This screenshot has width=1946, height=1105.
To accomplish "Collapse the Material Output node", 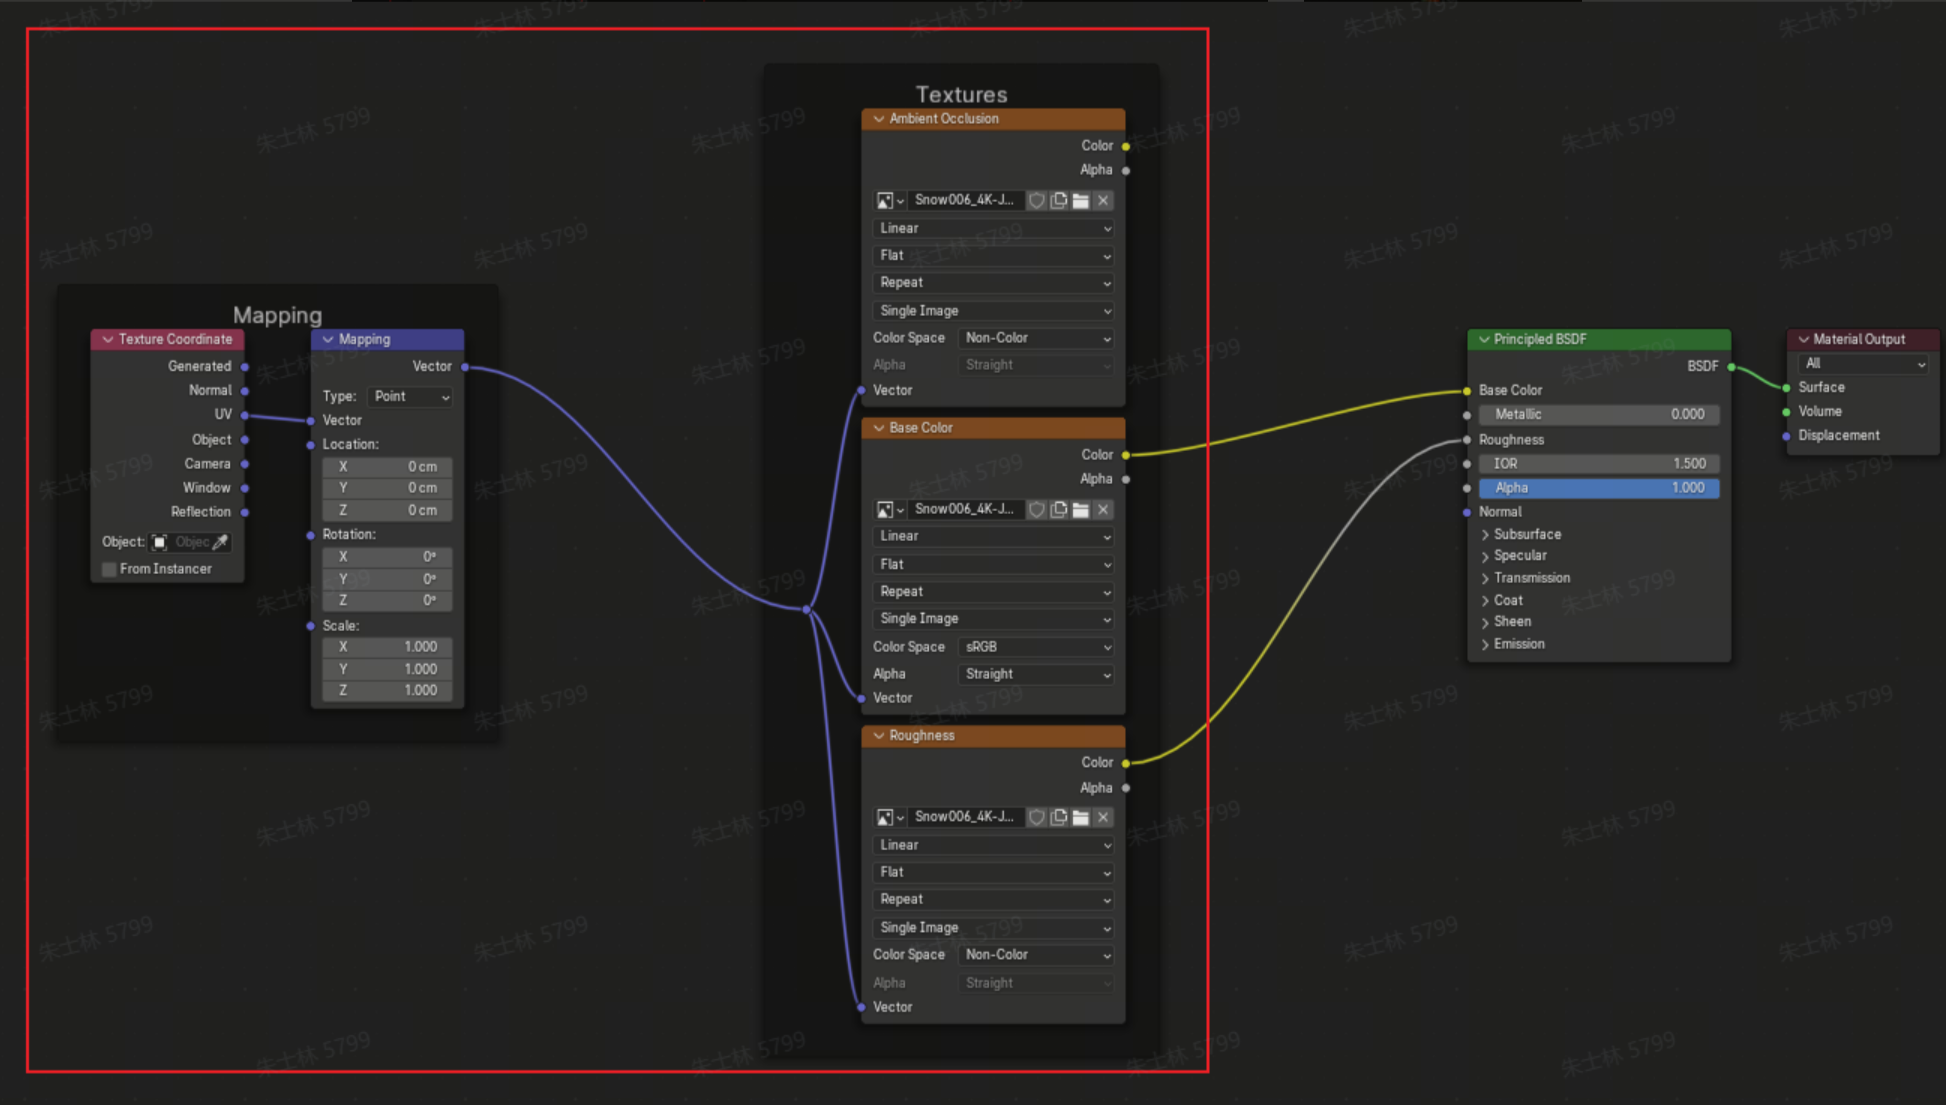I will (1803, 340).
